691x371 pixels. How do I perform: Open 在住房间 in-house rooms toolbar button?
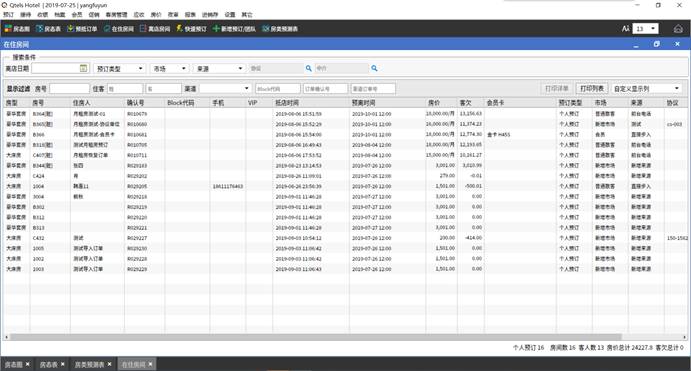pos(119,29)
